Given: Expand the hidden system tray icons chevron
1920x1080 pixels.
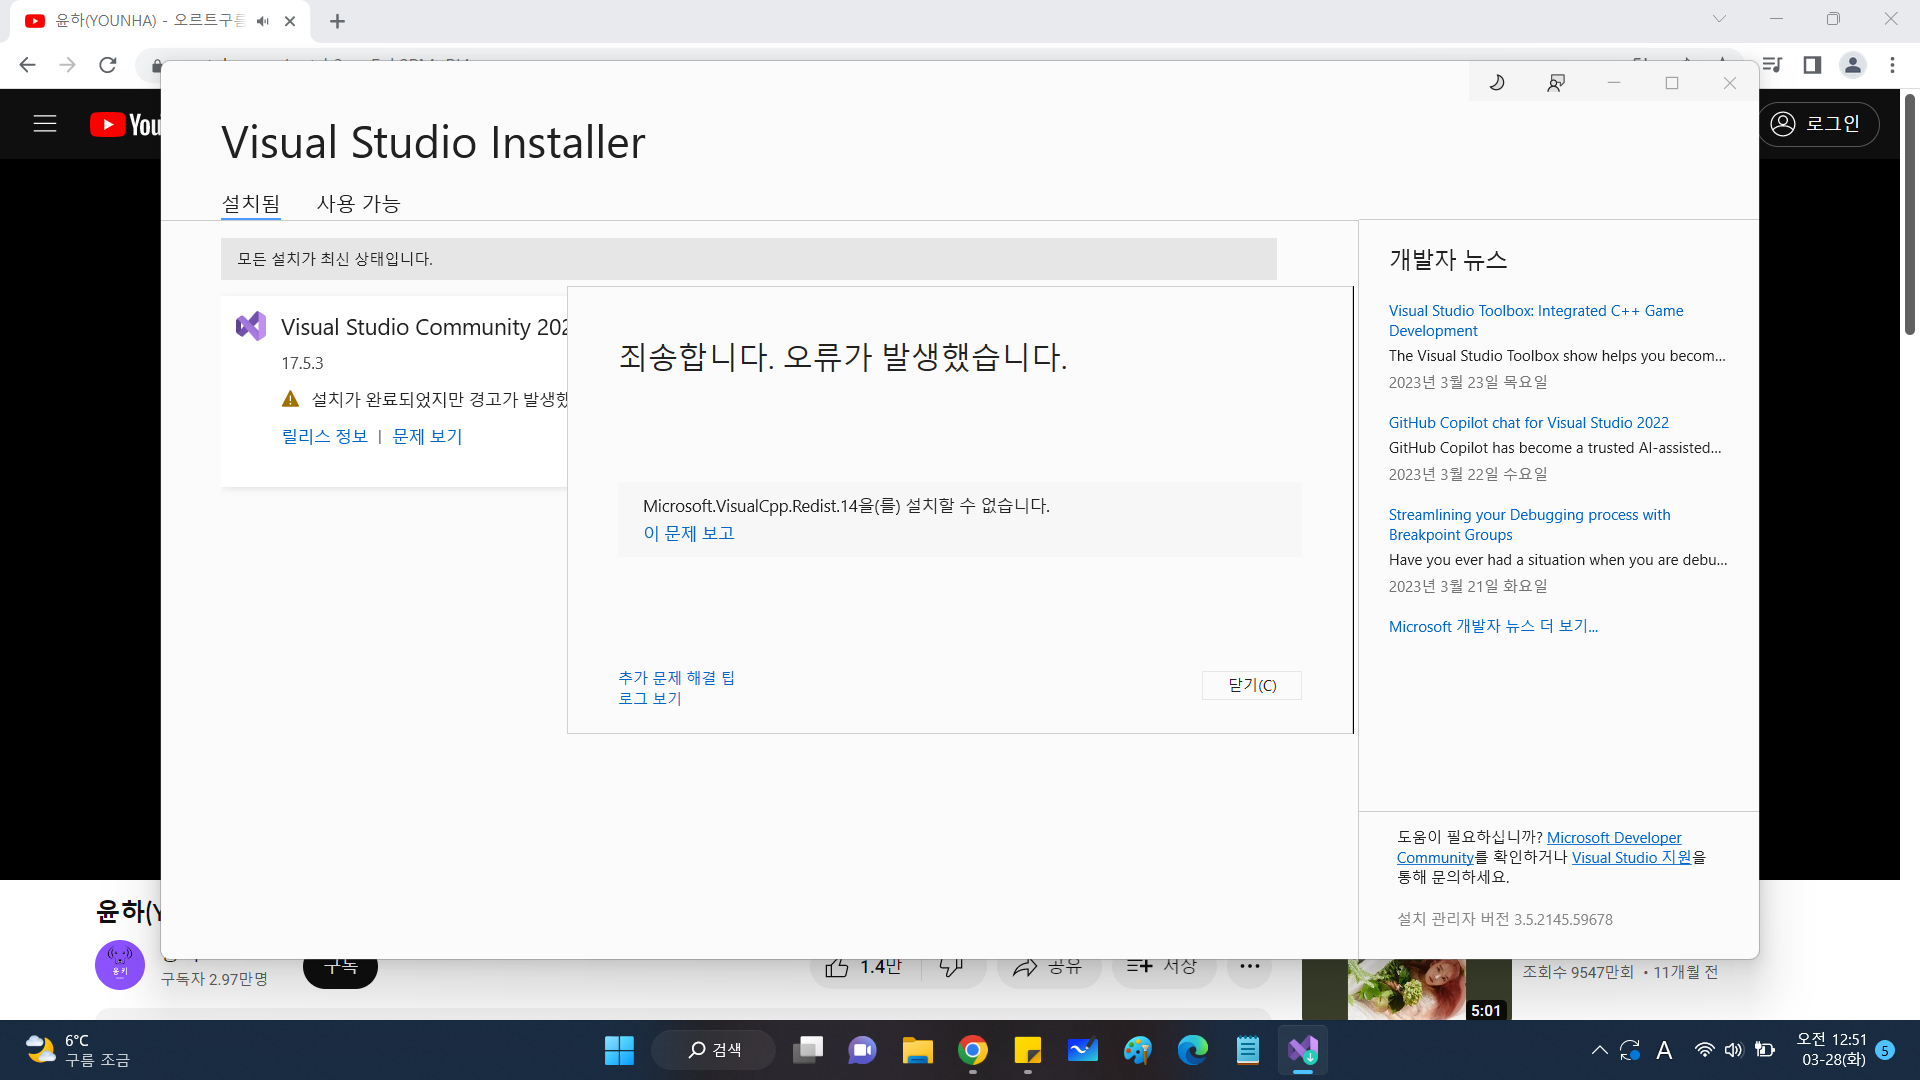Looking at the screenshot, I should click(1599, 1050).
